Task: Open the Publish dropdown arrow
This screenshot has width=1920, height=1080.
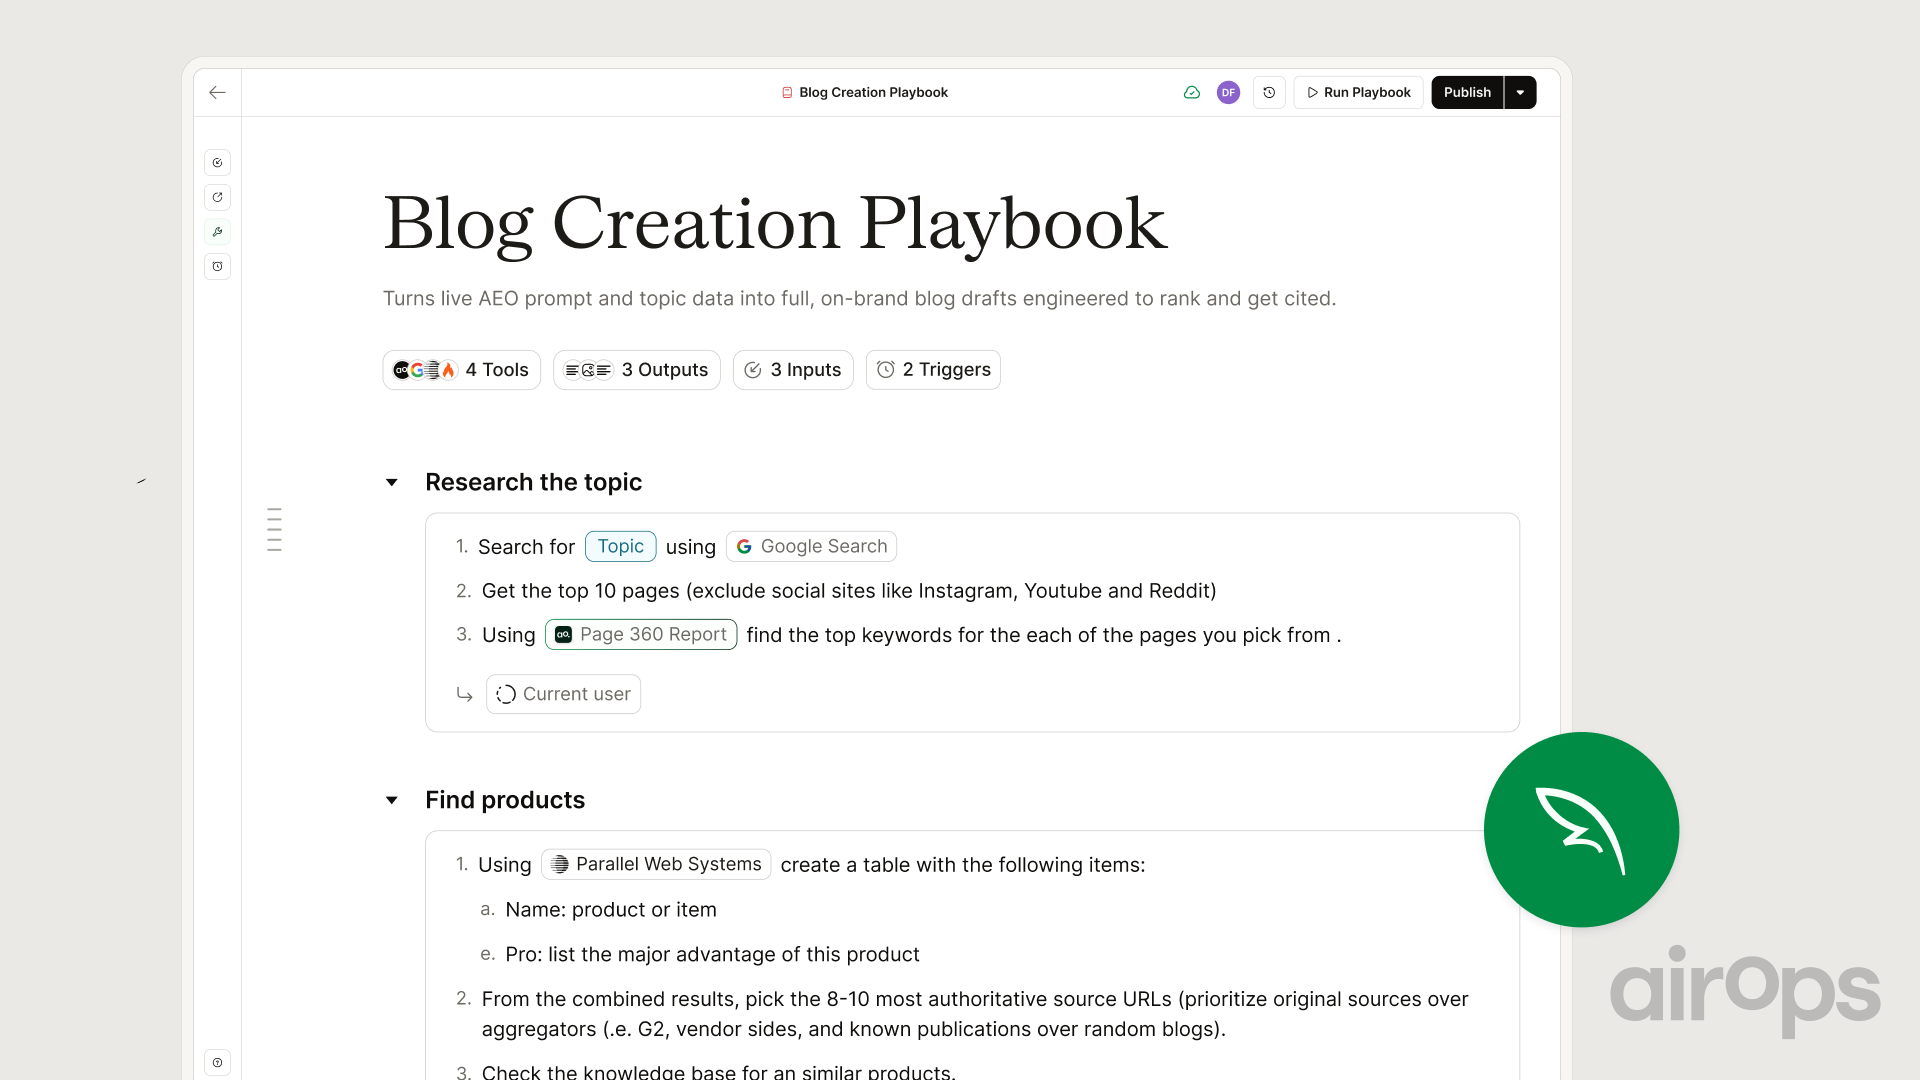Action: pyautogui.click(x=1520, y=92)
